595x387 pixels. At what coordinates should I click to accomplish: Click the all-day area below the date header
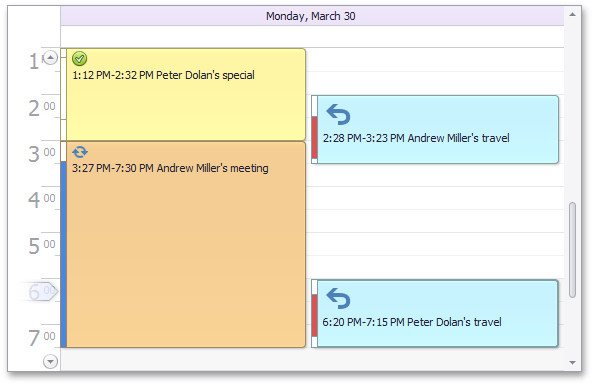point(312,36)
